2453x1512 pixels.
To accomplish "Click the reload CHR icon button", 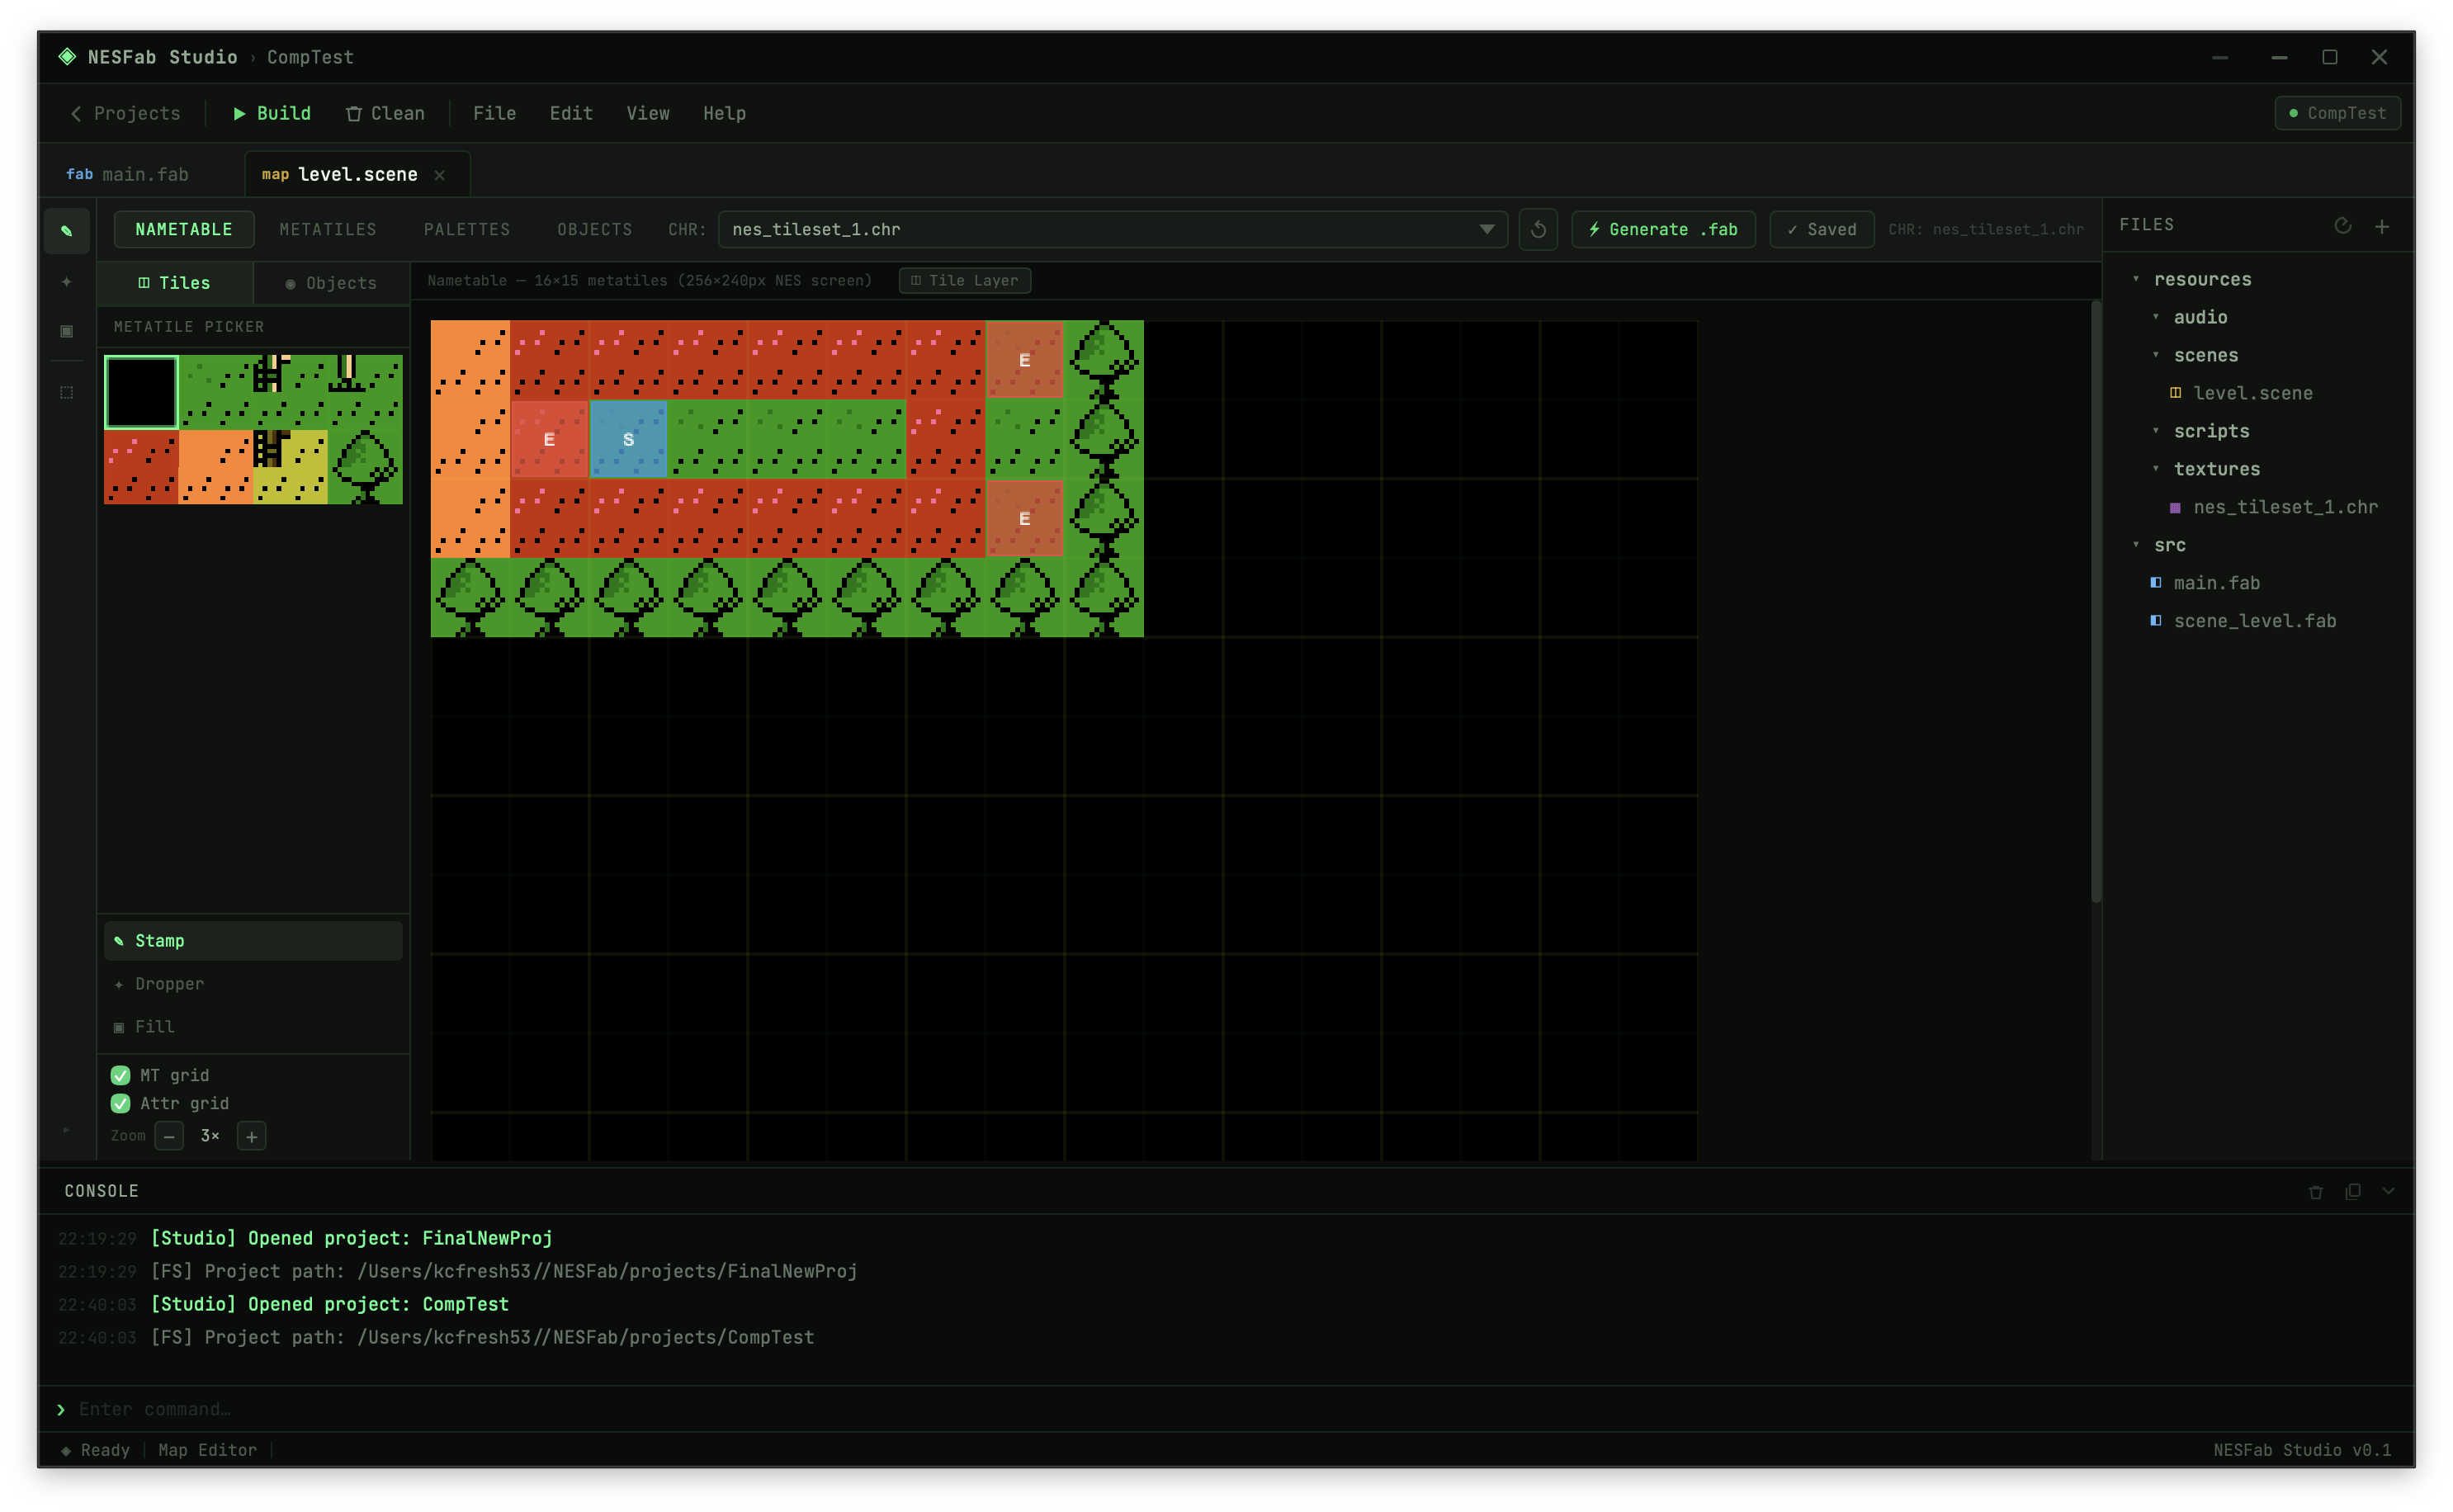I will click(1538, 230).
